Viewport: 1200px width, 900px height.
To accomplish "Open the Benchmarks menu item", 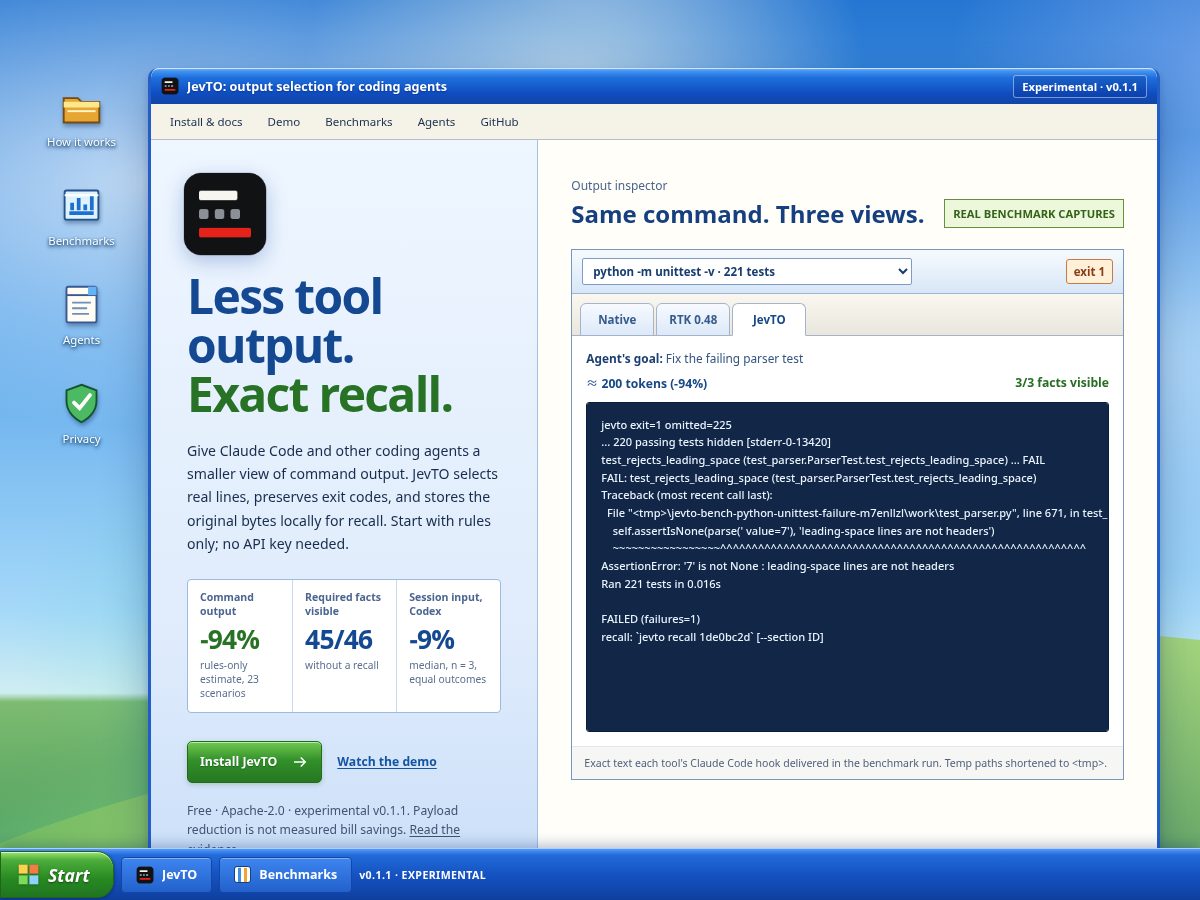I will click(x=359, y=122).
